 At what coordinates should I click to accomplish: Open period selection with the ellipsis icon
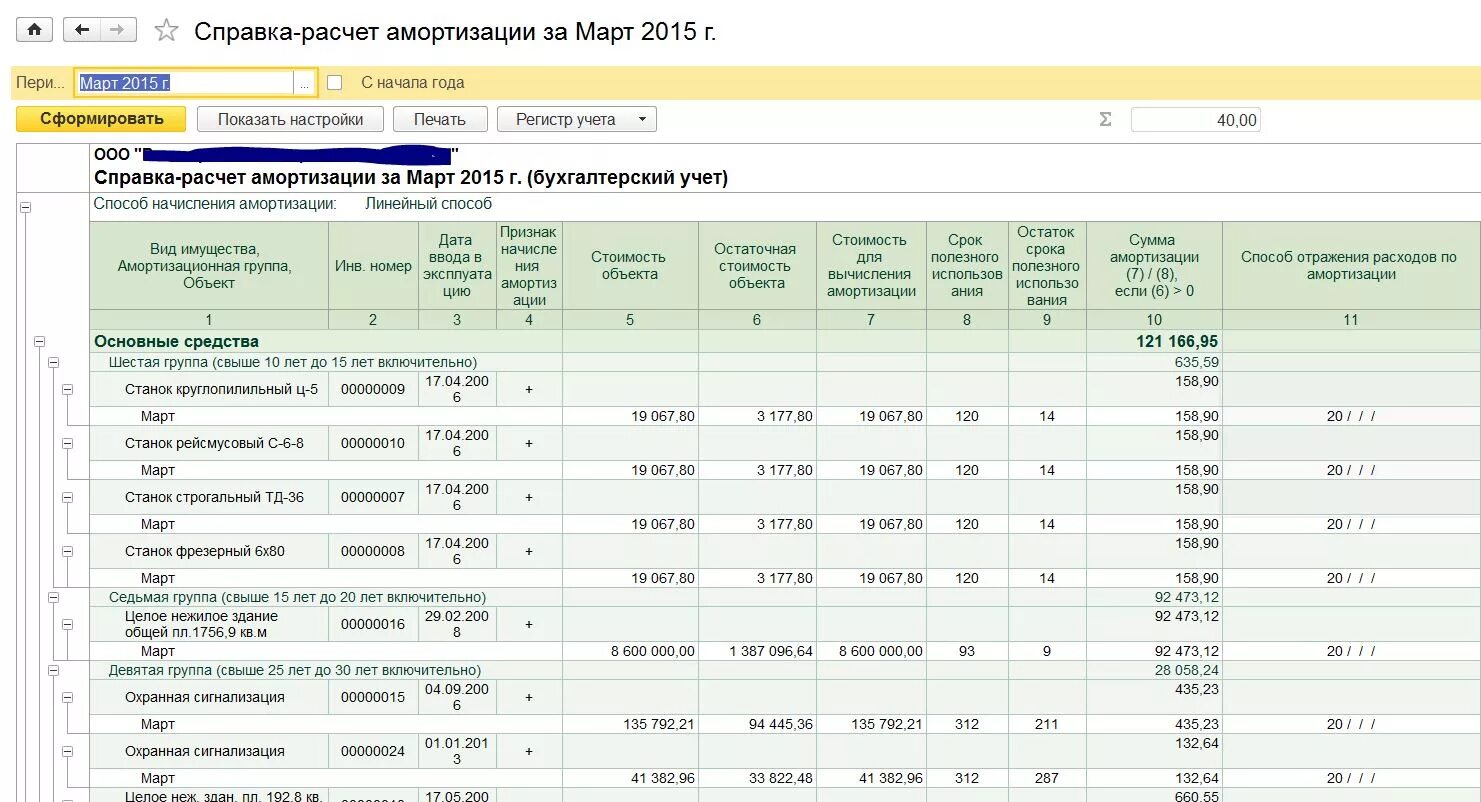coord(305,82)
